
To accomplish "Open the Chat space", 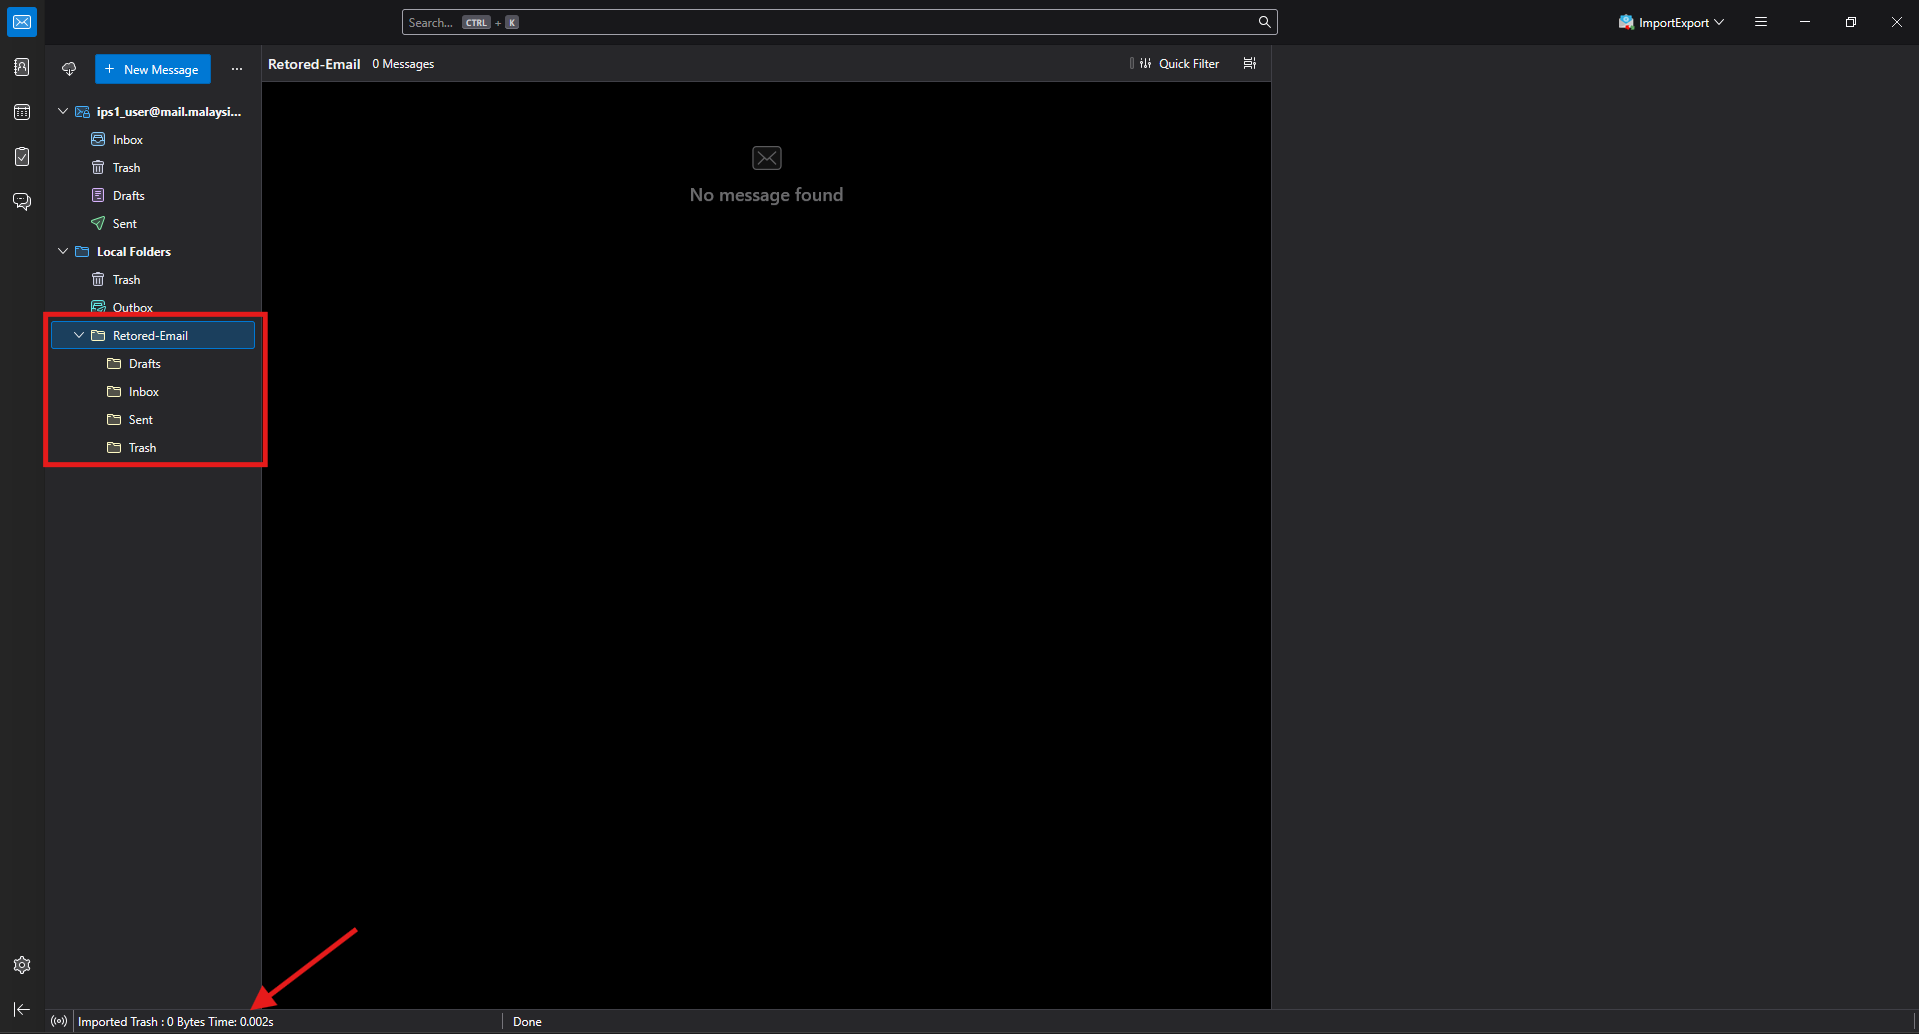I will [22, 202].
